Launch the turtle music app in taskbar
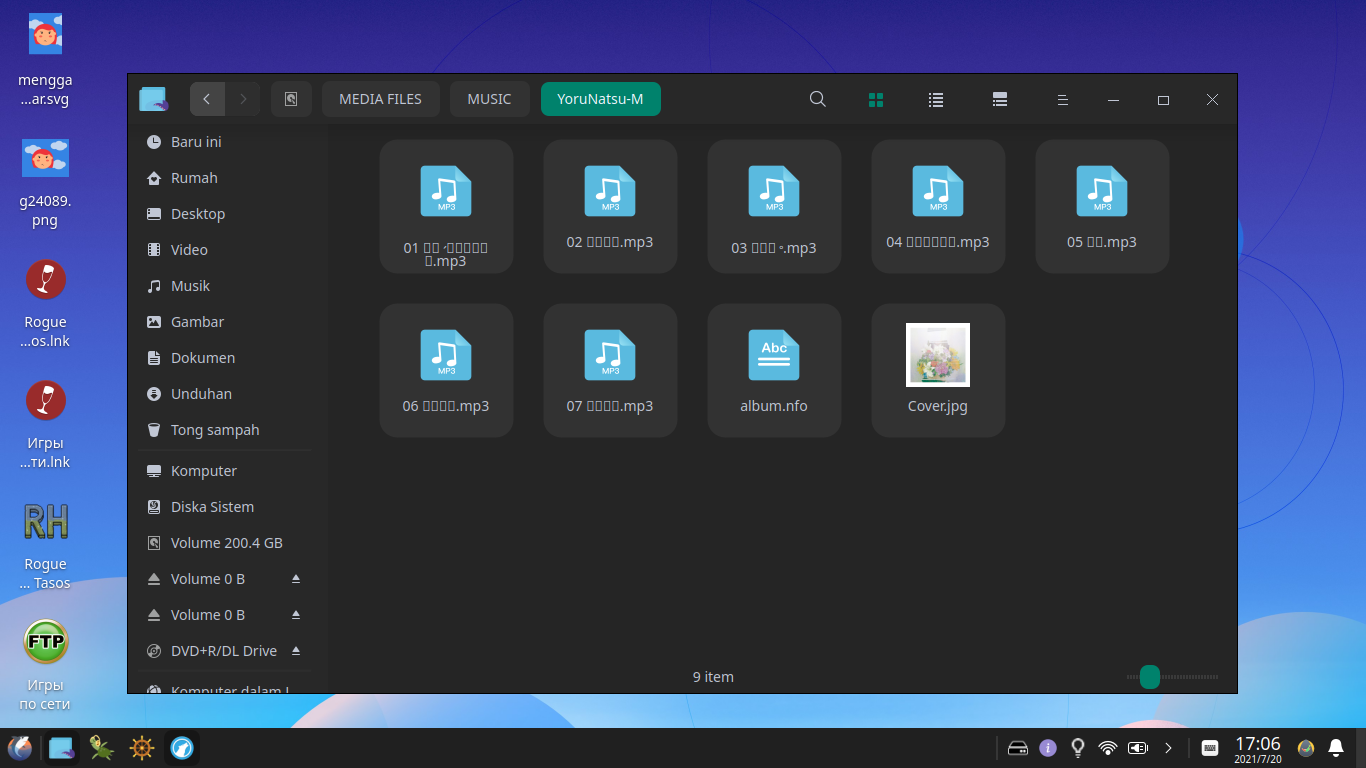This screenshot has width=1366, height=768. click(101, 747)
